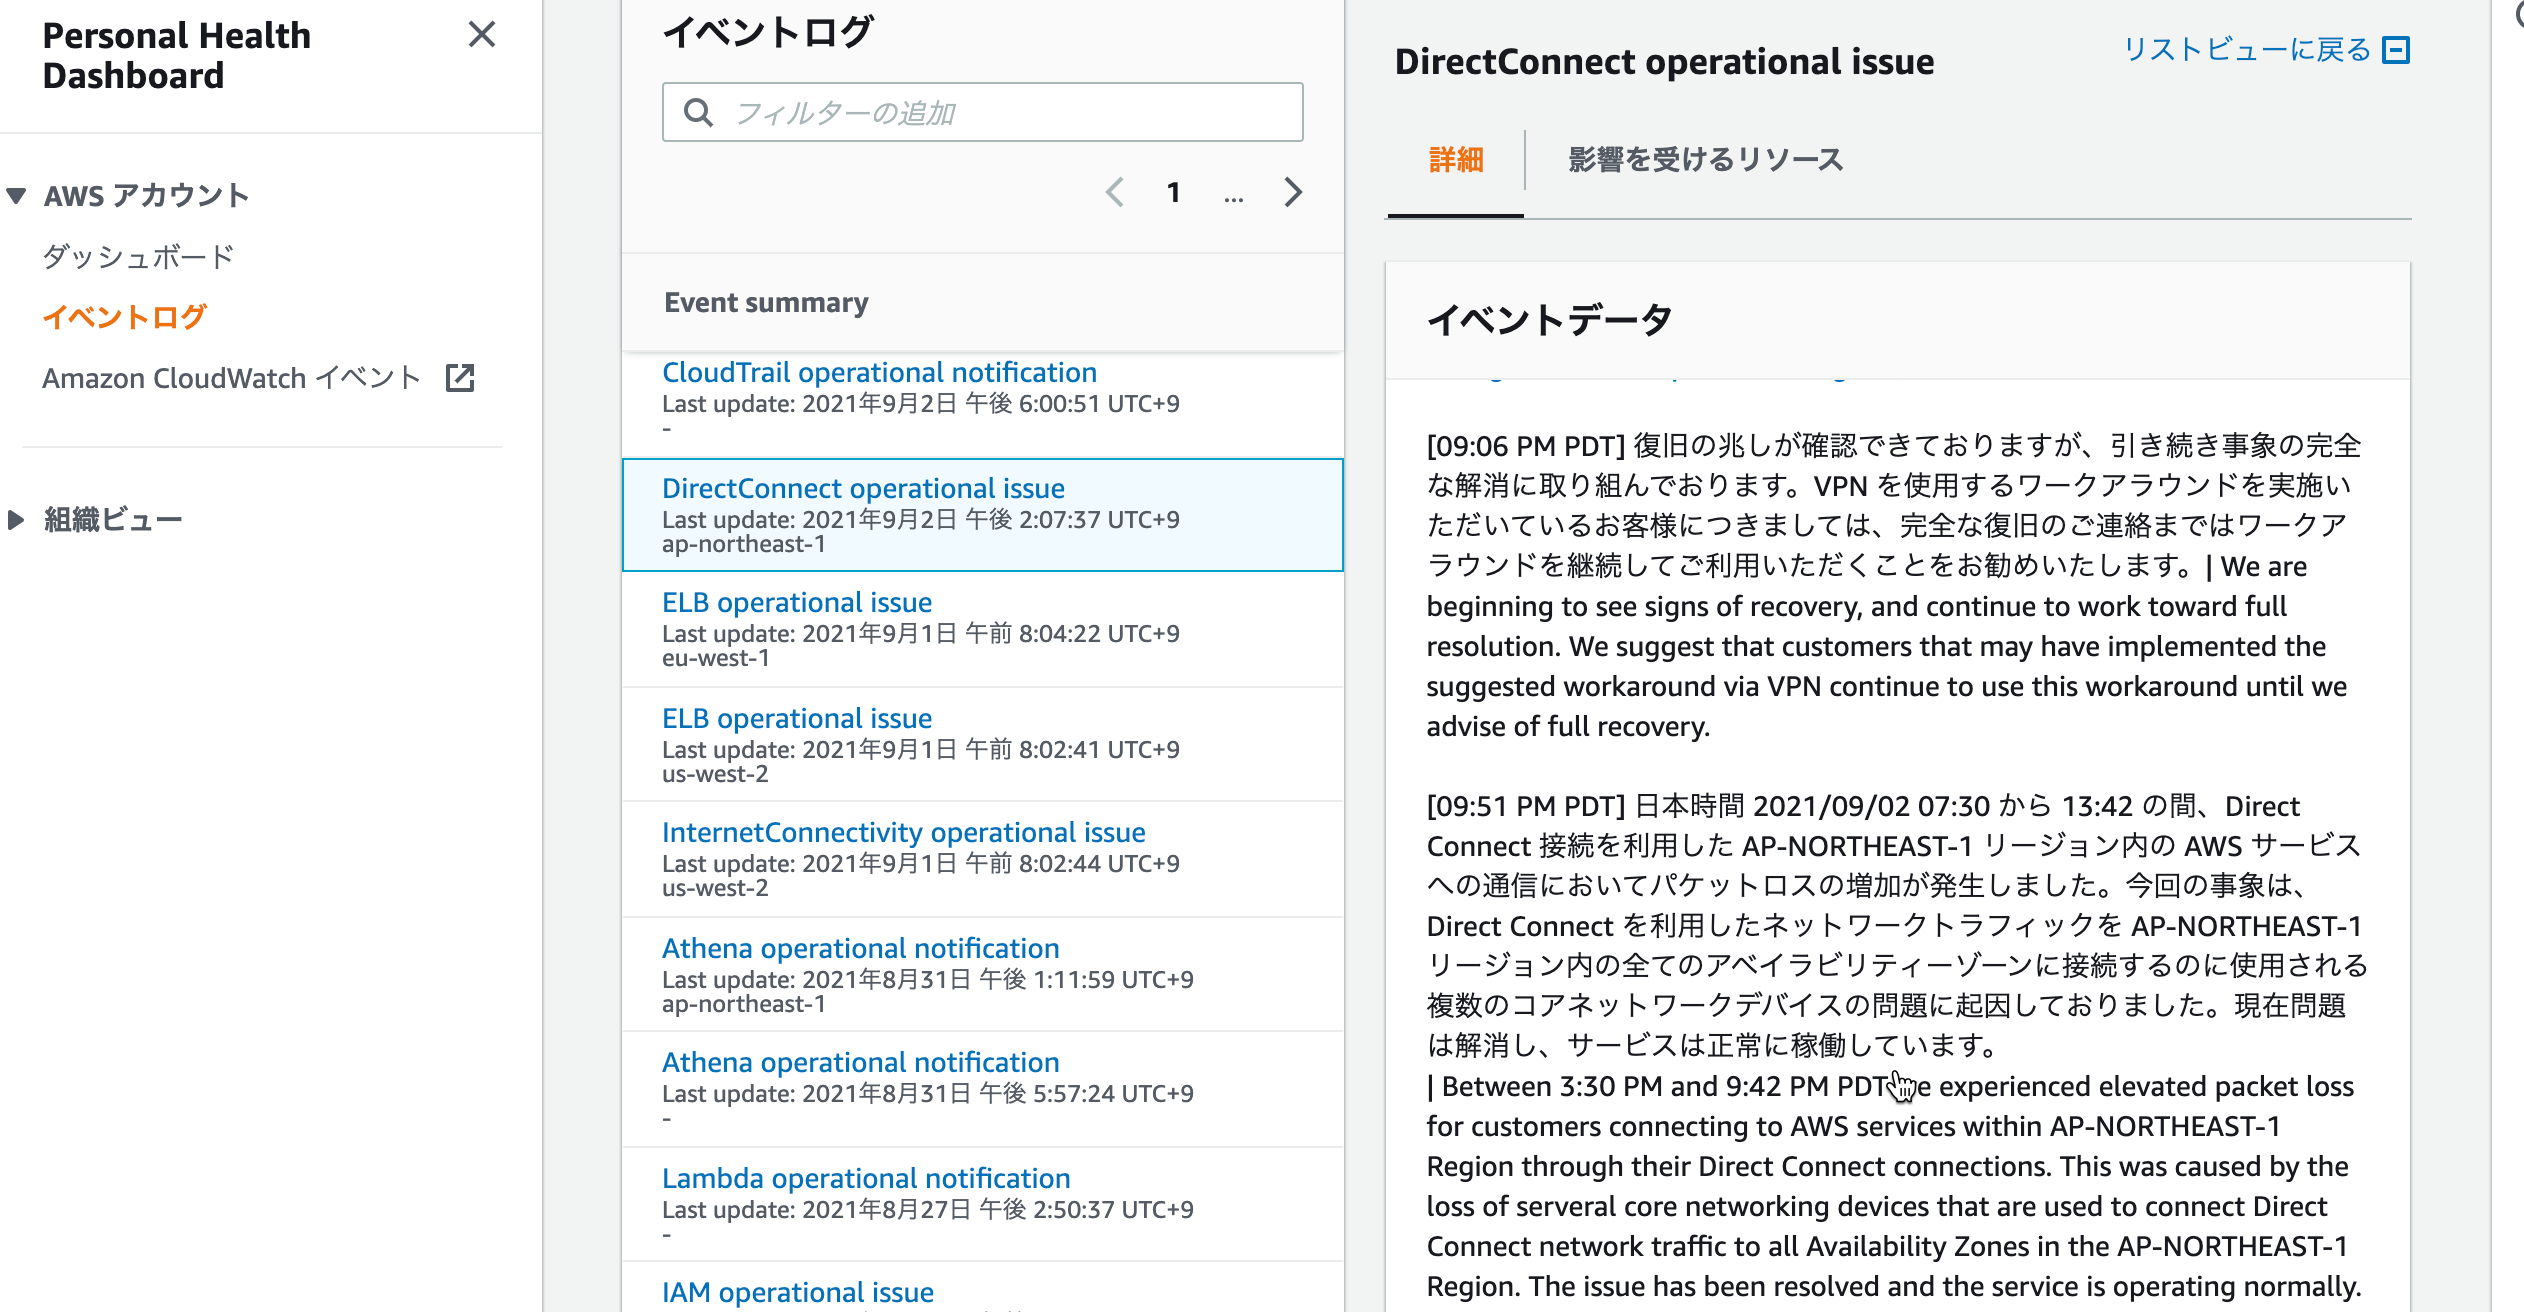
Task: Open ELB operational issue for eu-west-1
Action: (x=797, y=602)
